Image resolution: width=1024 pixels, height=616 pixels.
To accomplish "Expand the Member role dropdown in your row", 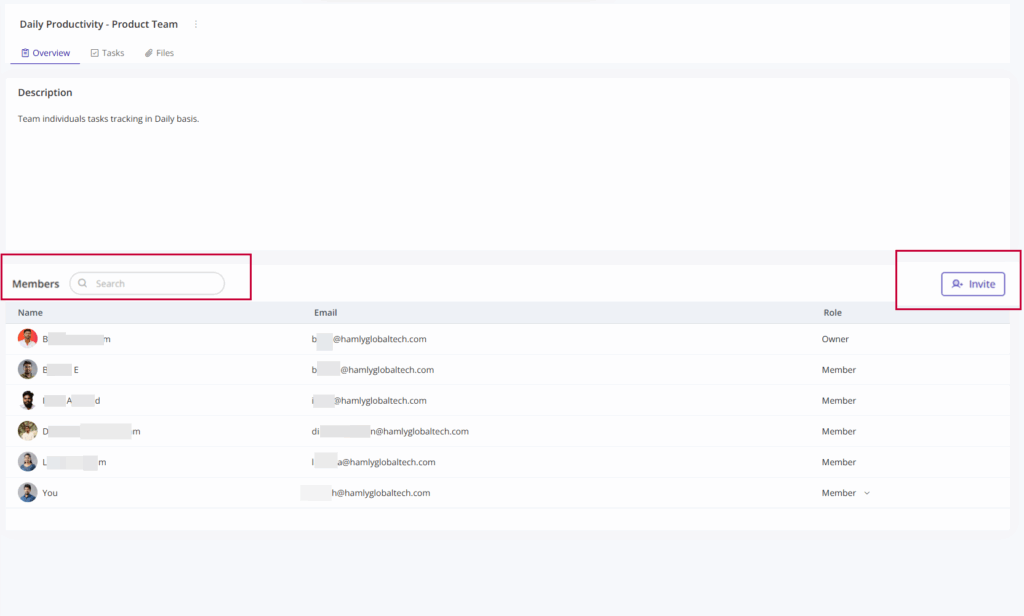I will [866, 493].
